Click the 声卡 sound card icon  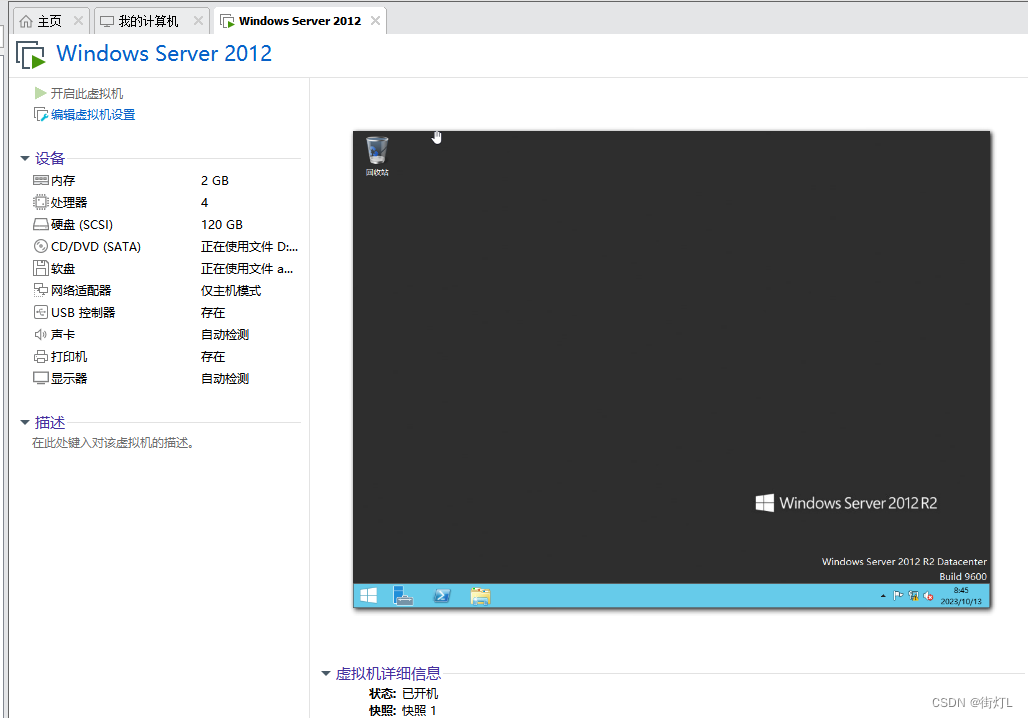point(41,334)
